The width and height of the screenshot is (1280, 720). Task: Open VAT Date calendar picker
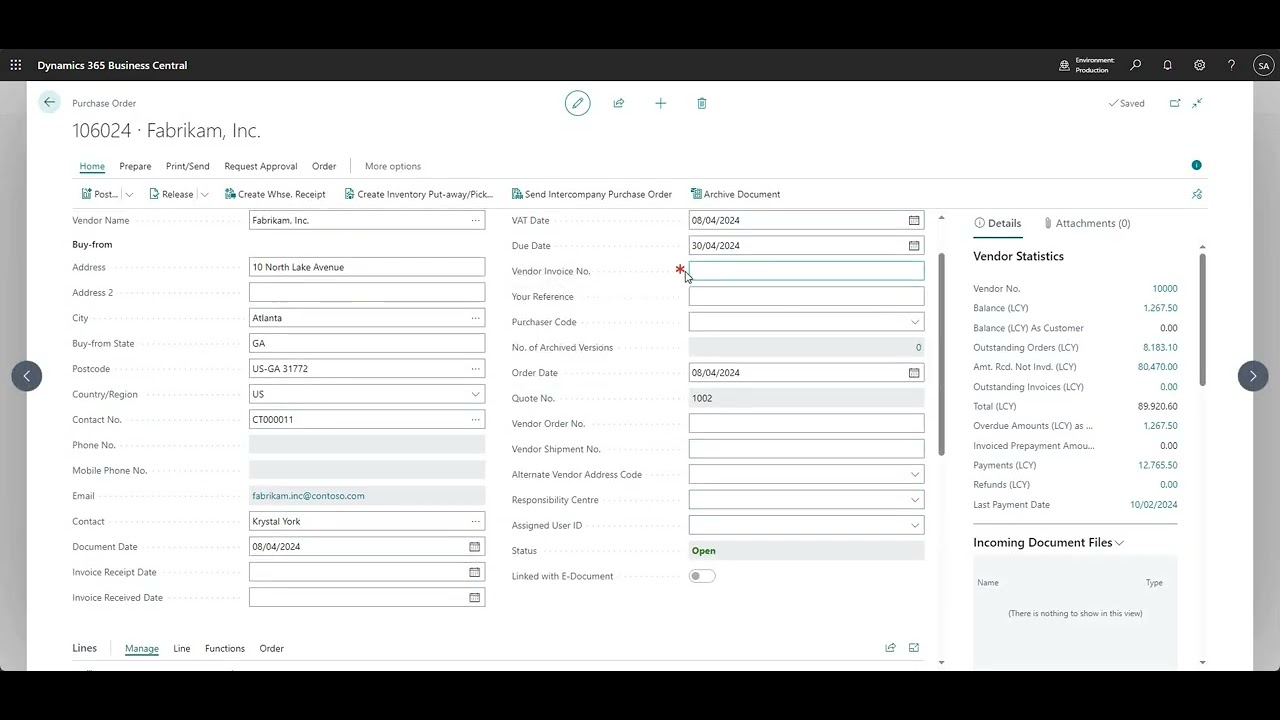[x=914, y=220]
